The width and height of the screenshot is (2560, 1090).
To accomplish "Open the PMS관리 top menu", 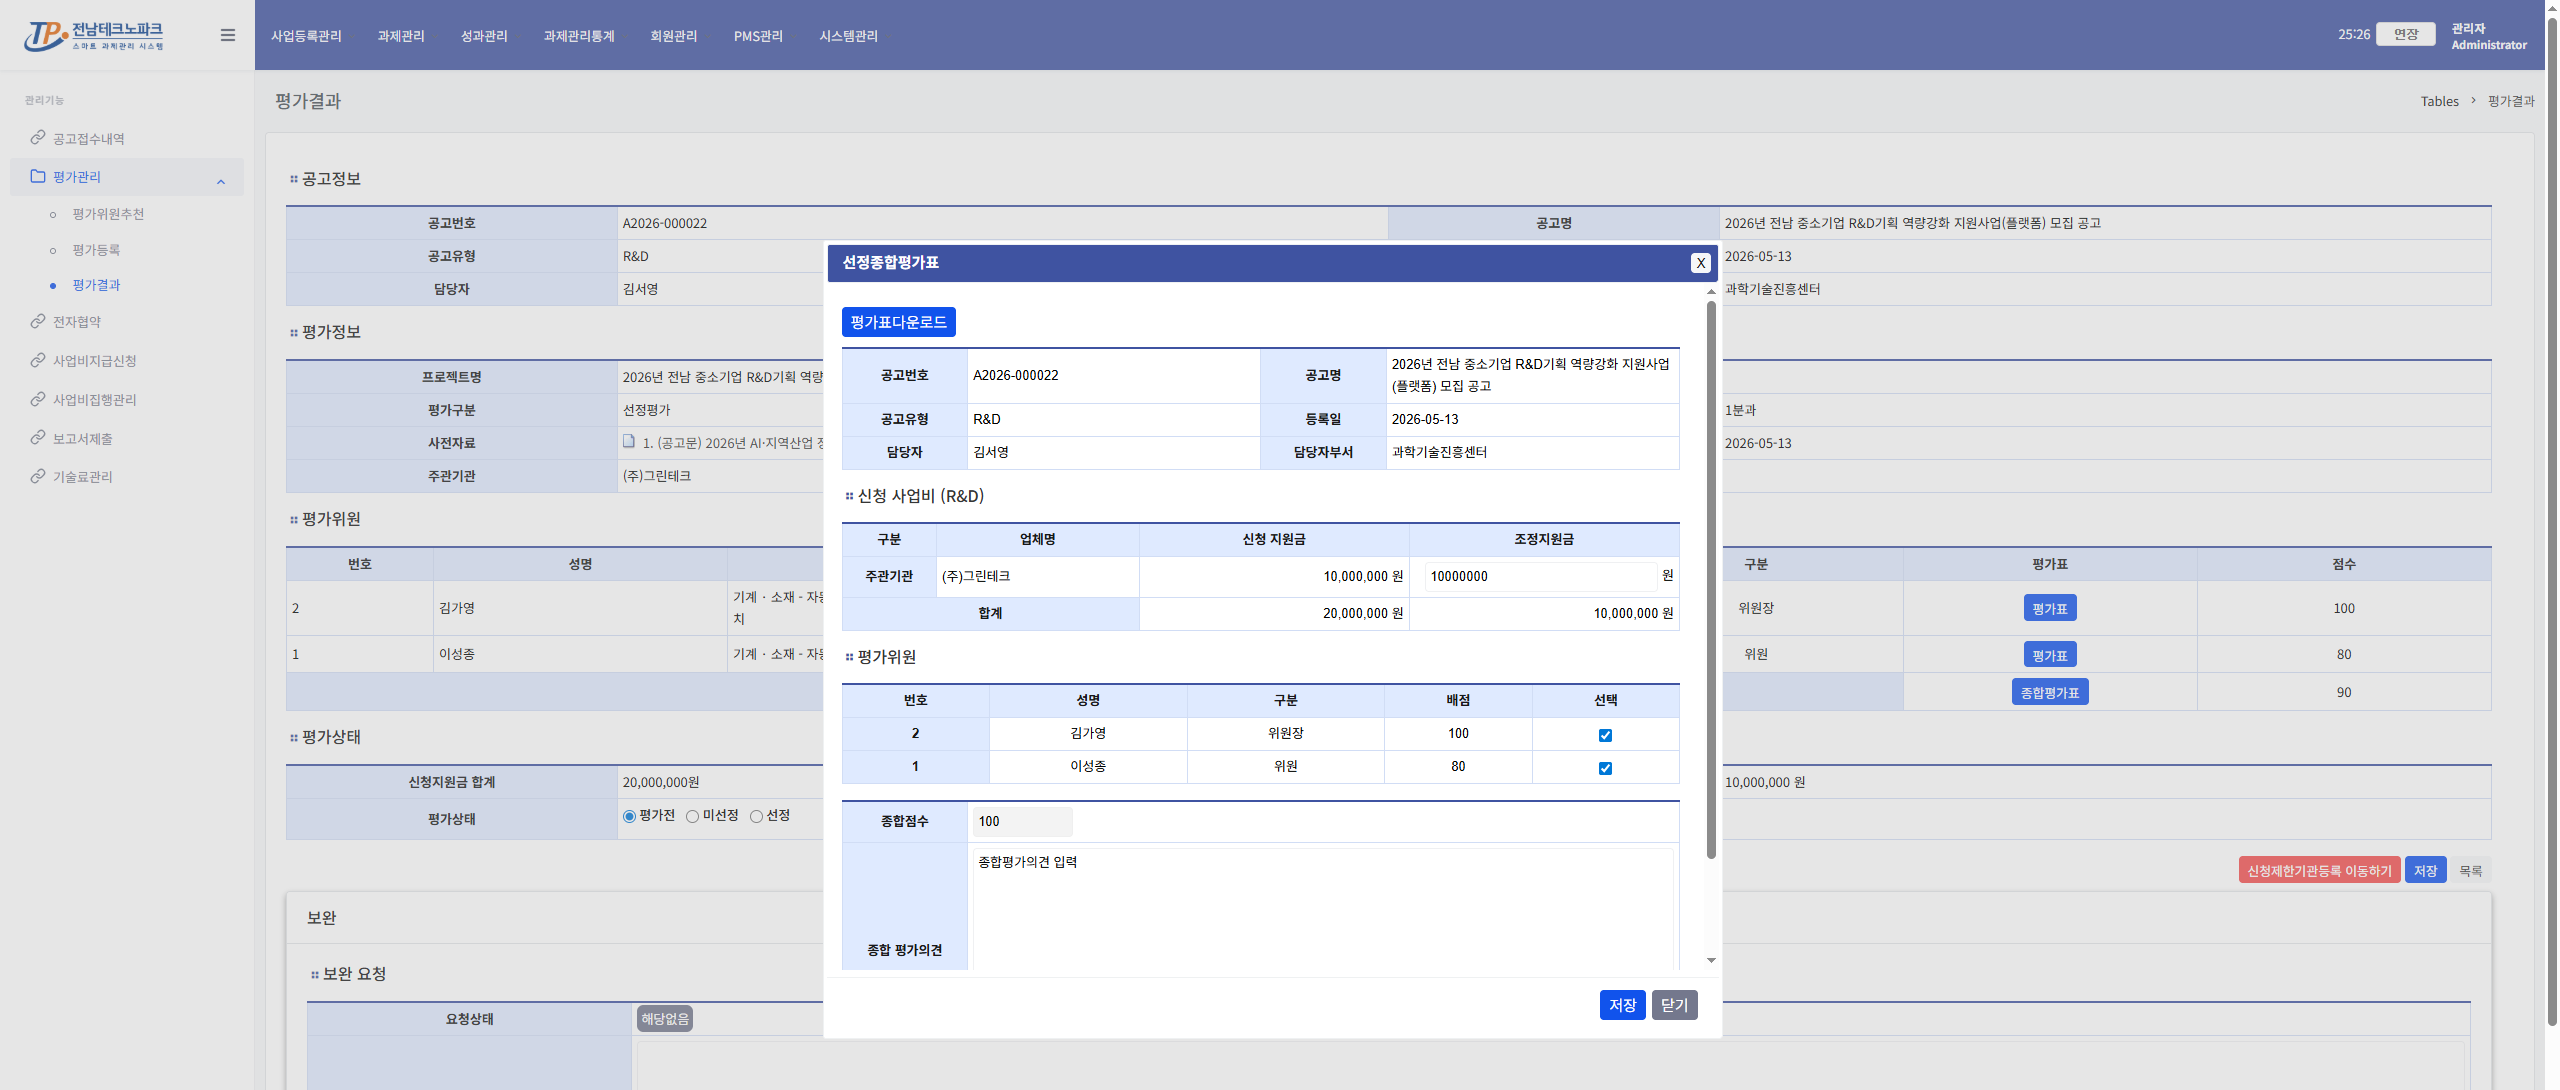I will click(x=758, y=36).
